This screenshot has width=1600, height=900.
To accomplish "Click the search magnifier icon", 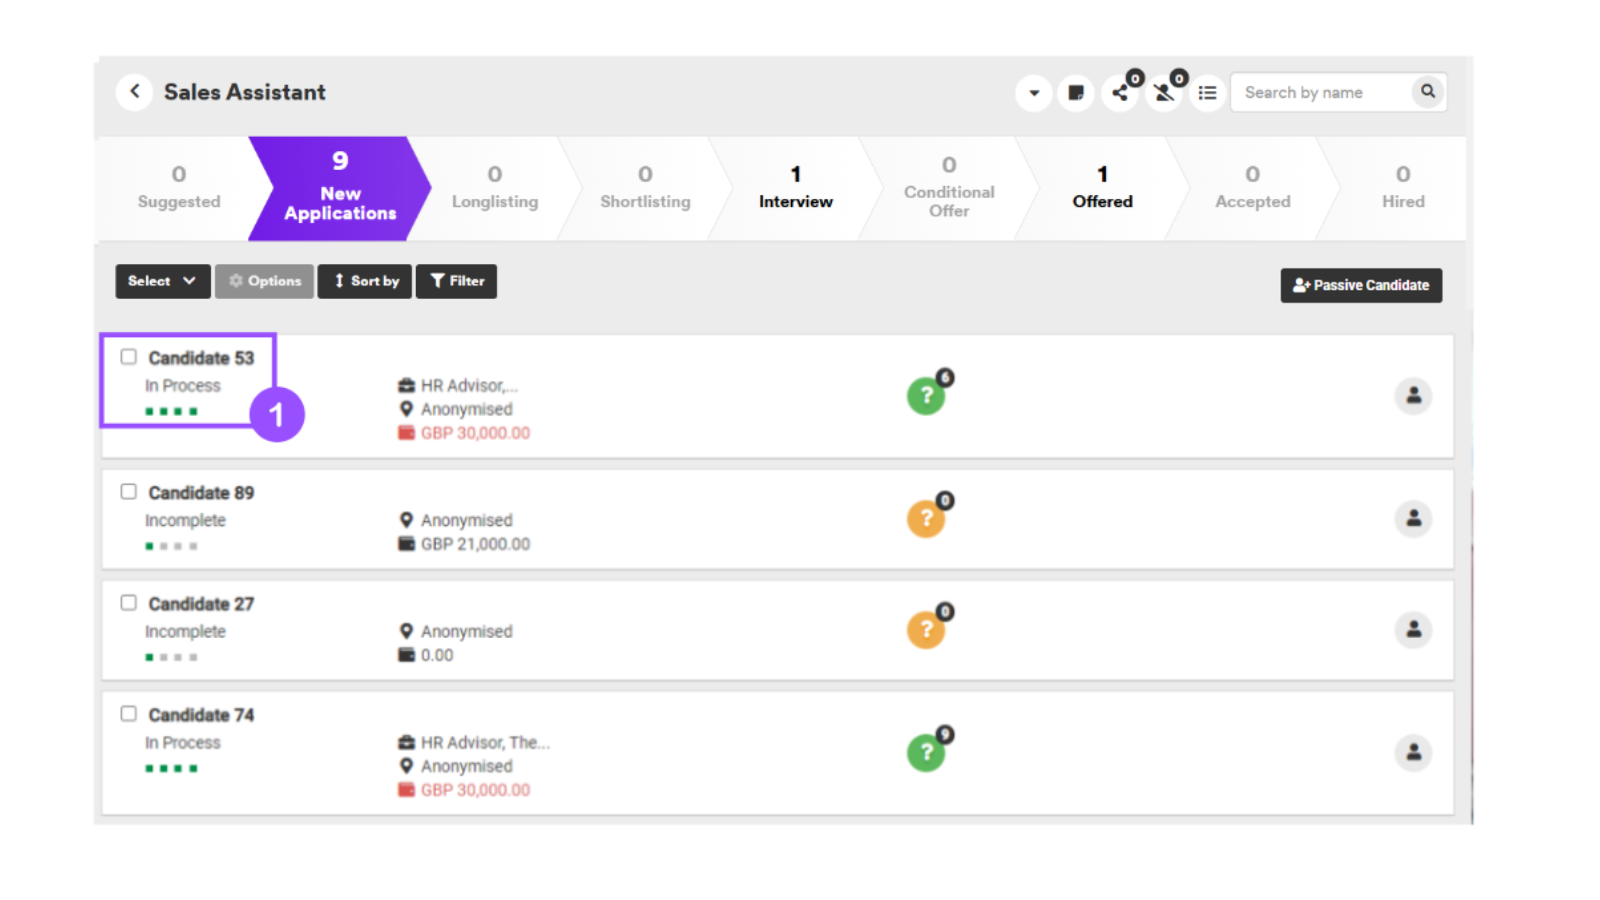I will [1428, 92].
